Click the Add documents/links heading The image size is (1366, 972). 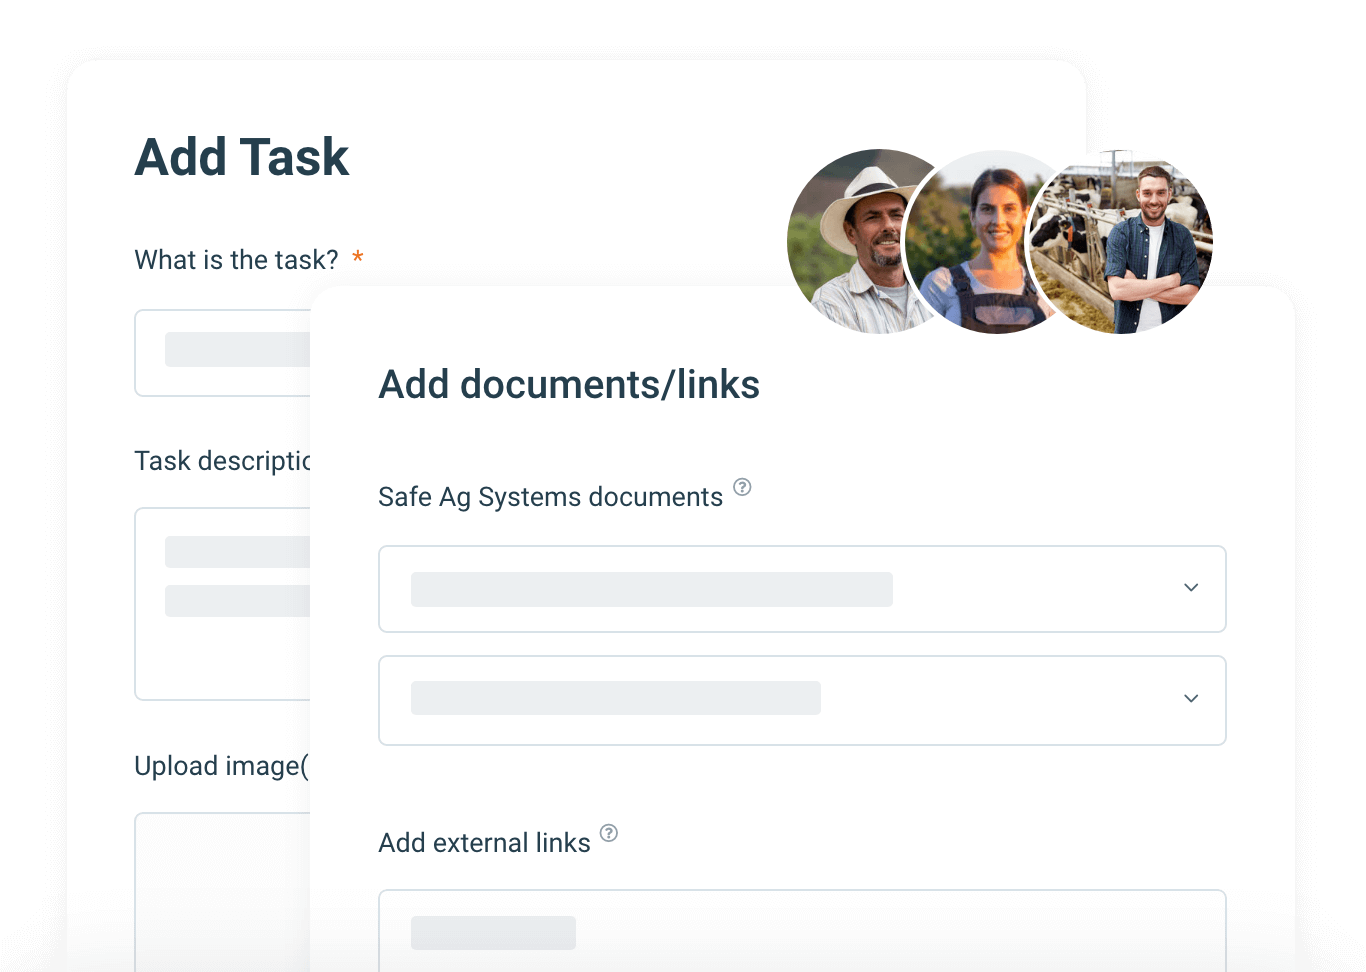pos(569,385)
